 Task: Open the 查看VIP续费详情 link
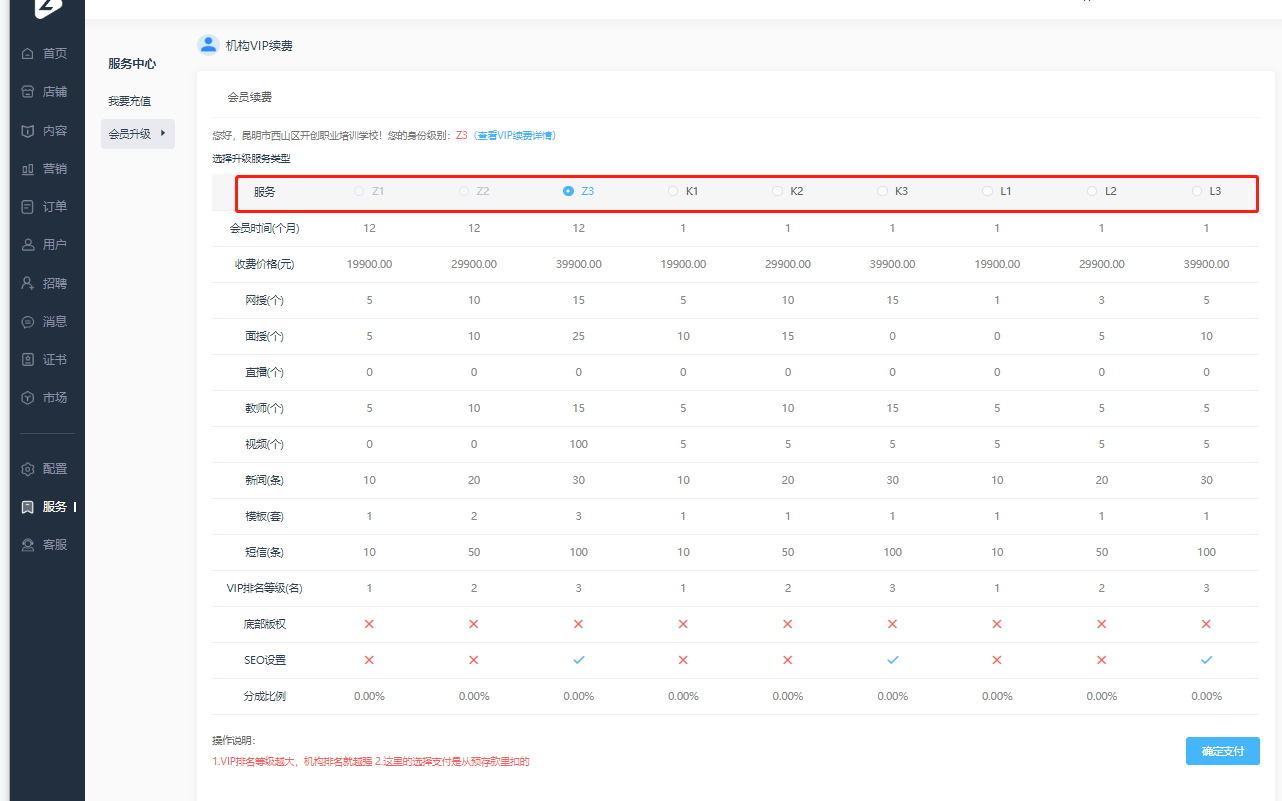pyautogui.click(x=515, y=135)
